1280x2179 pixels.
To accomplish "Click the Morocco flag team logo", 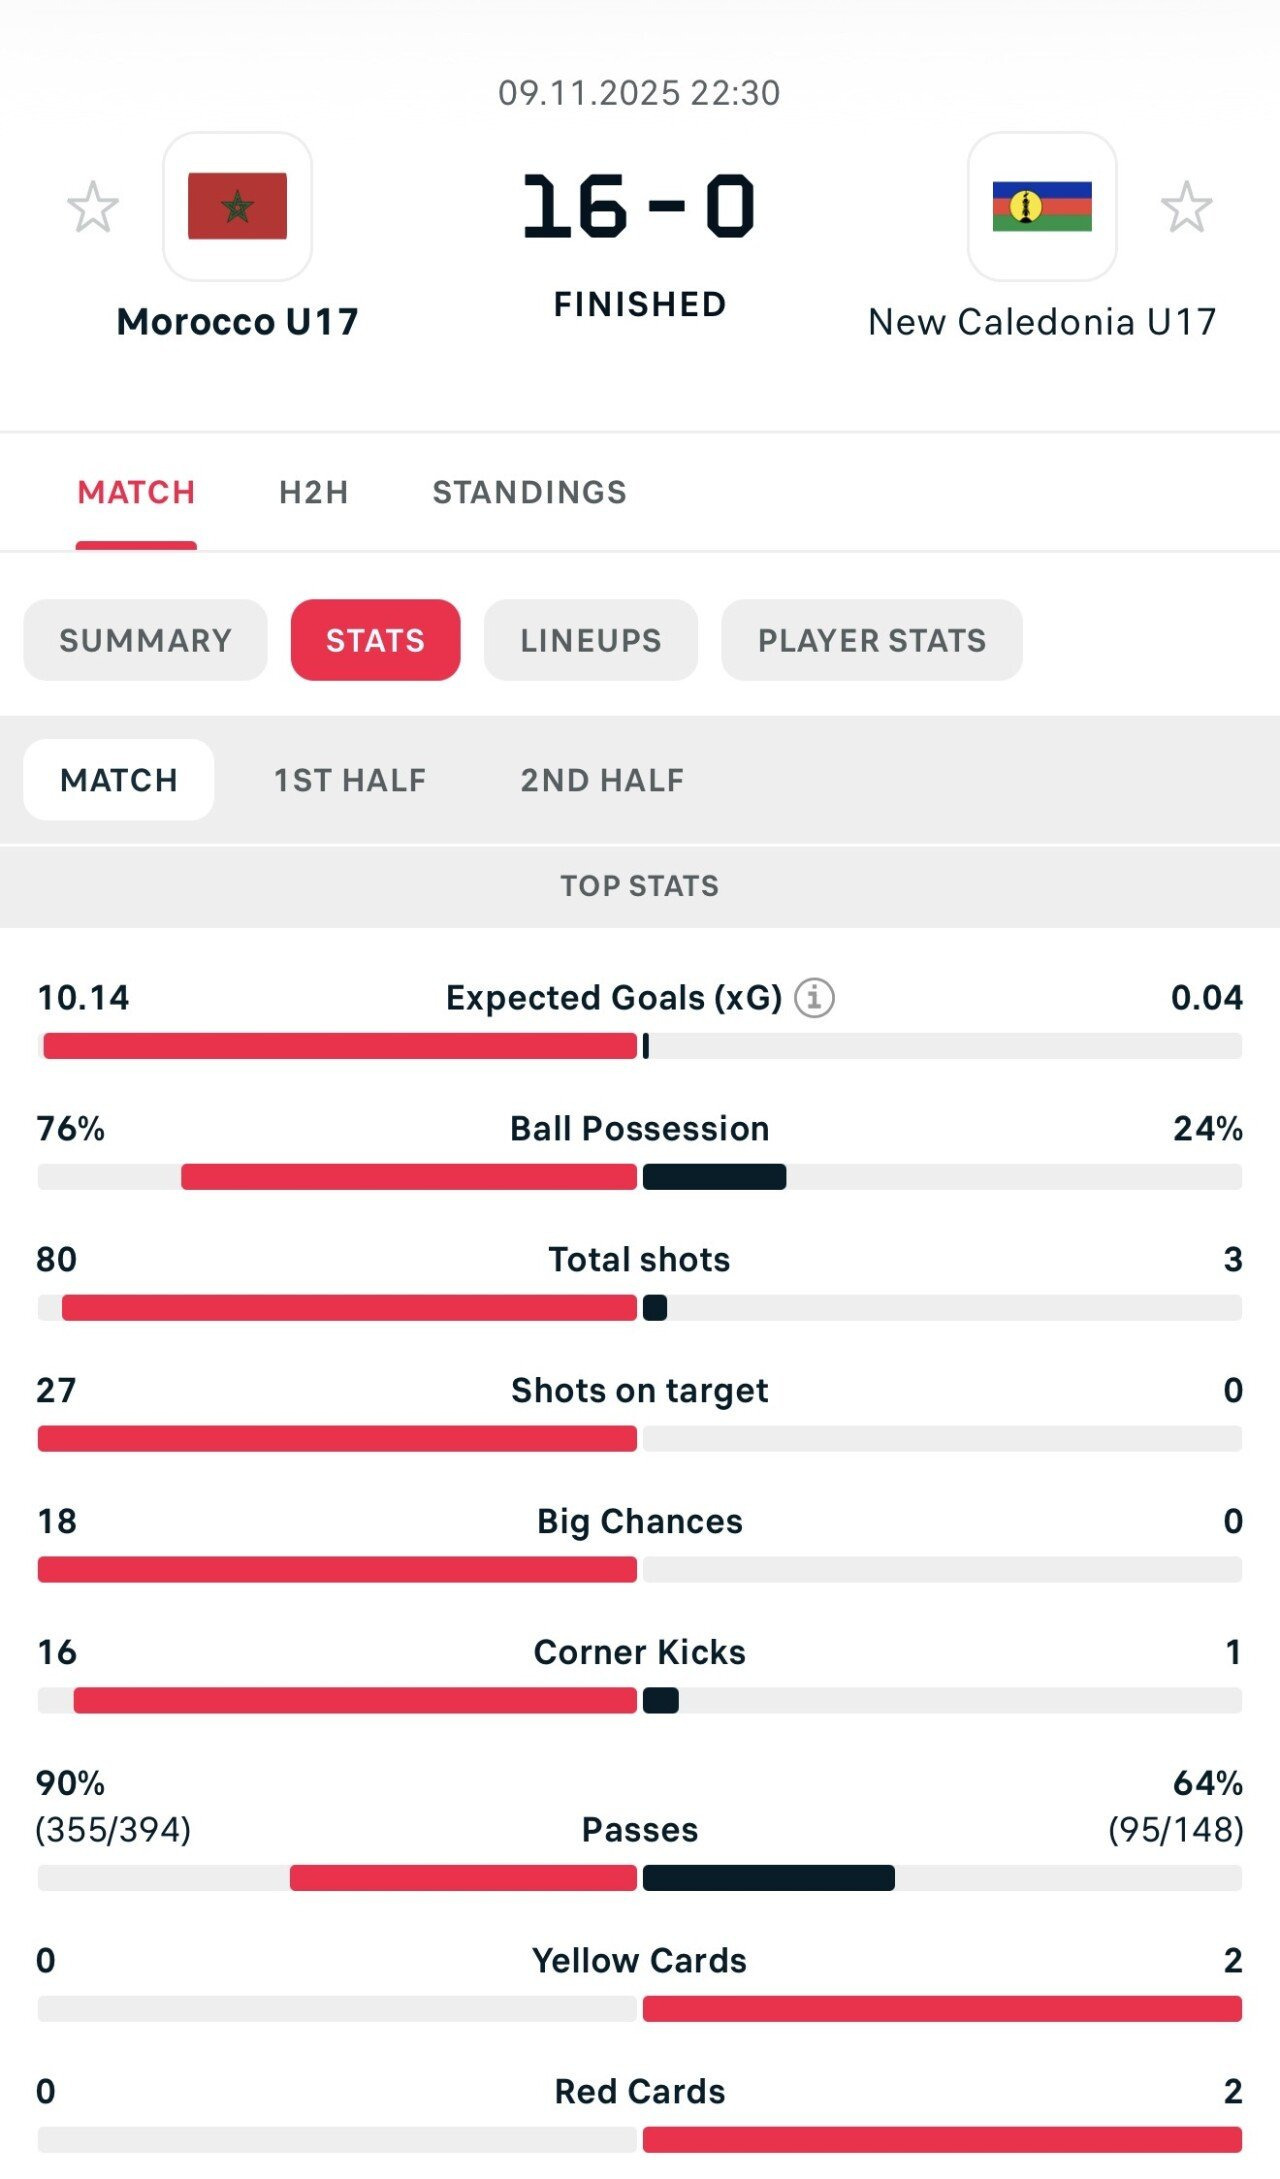I will pos(237,206).
